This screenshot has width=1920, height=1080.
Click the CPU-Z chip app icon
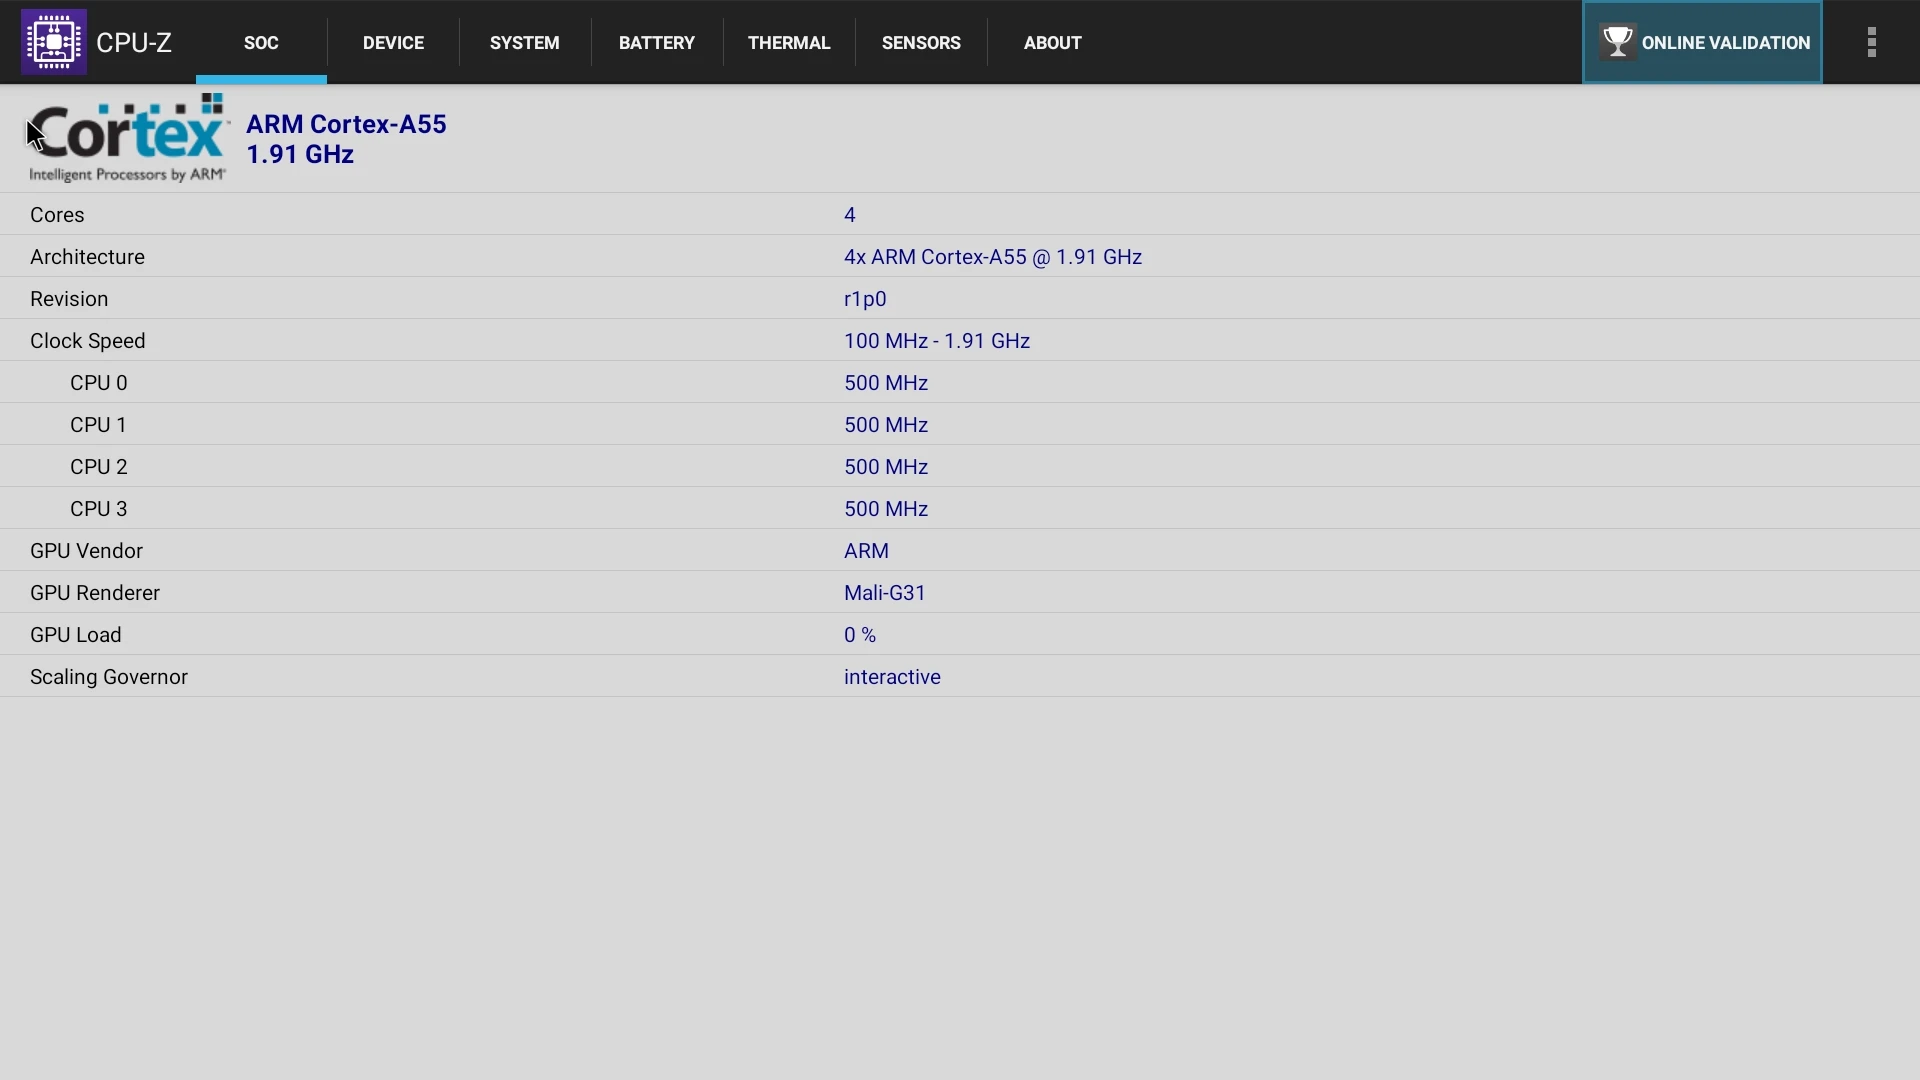(x=53, y=42)
